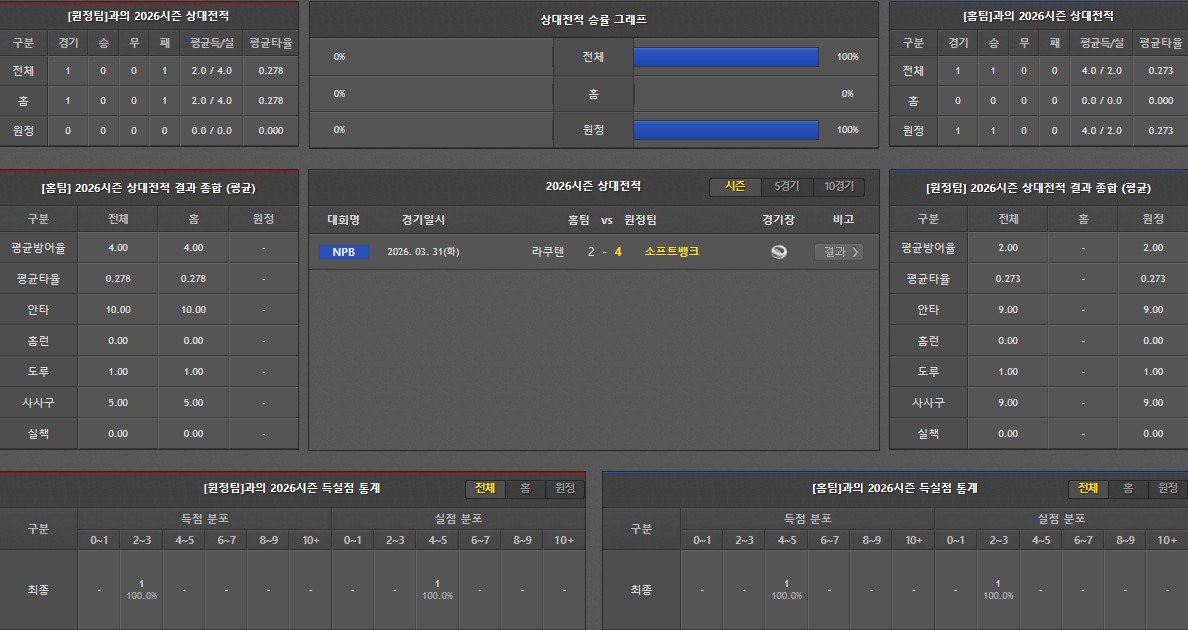Click the 경기장 column header

778,220
